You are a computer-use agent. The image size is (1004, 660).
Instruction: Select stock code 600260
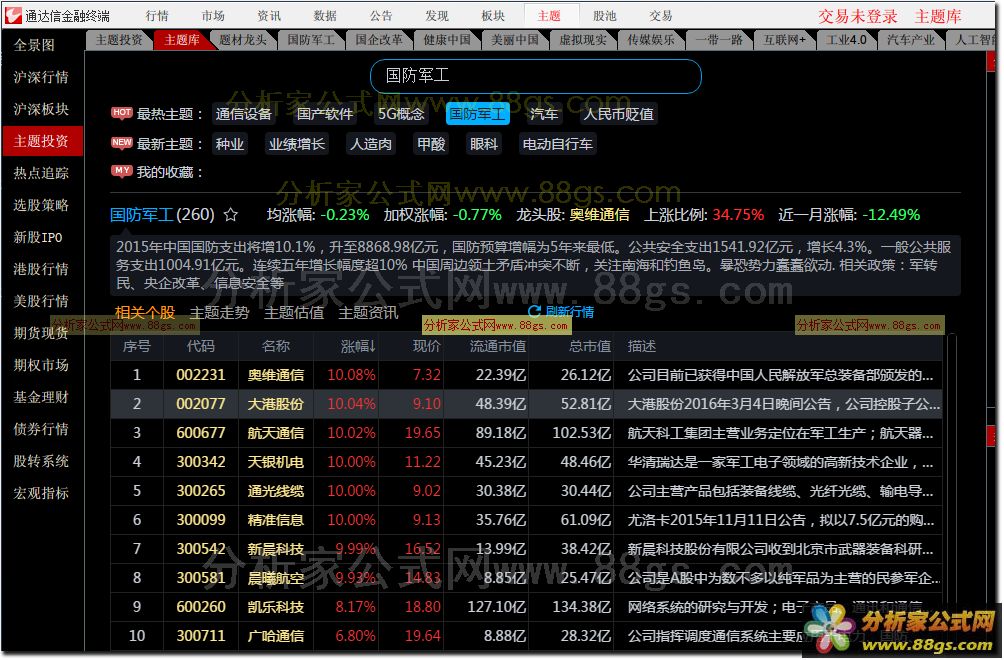(200, 607)
